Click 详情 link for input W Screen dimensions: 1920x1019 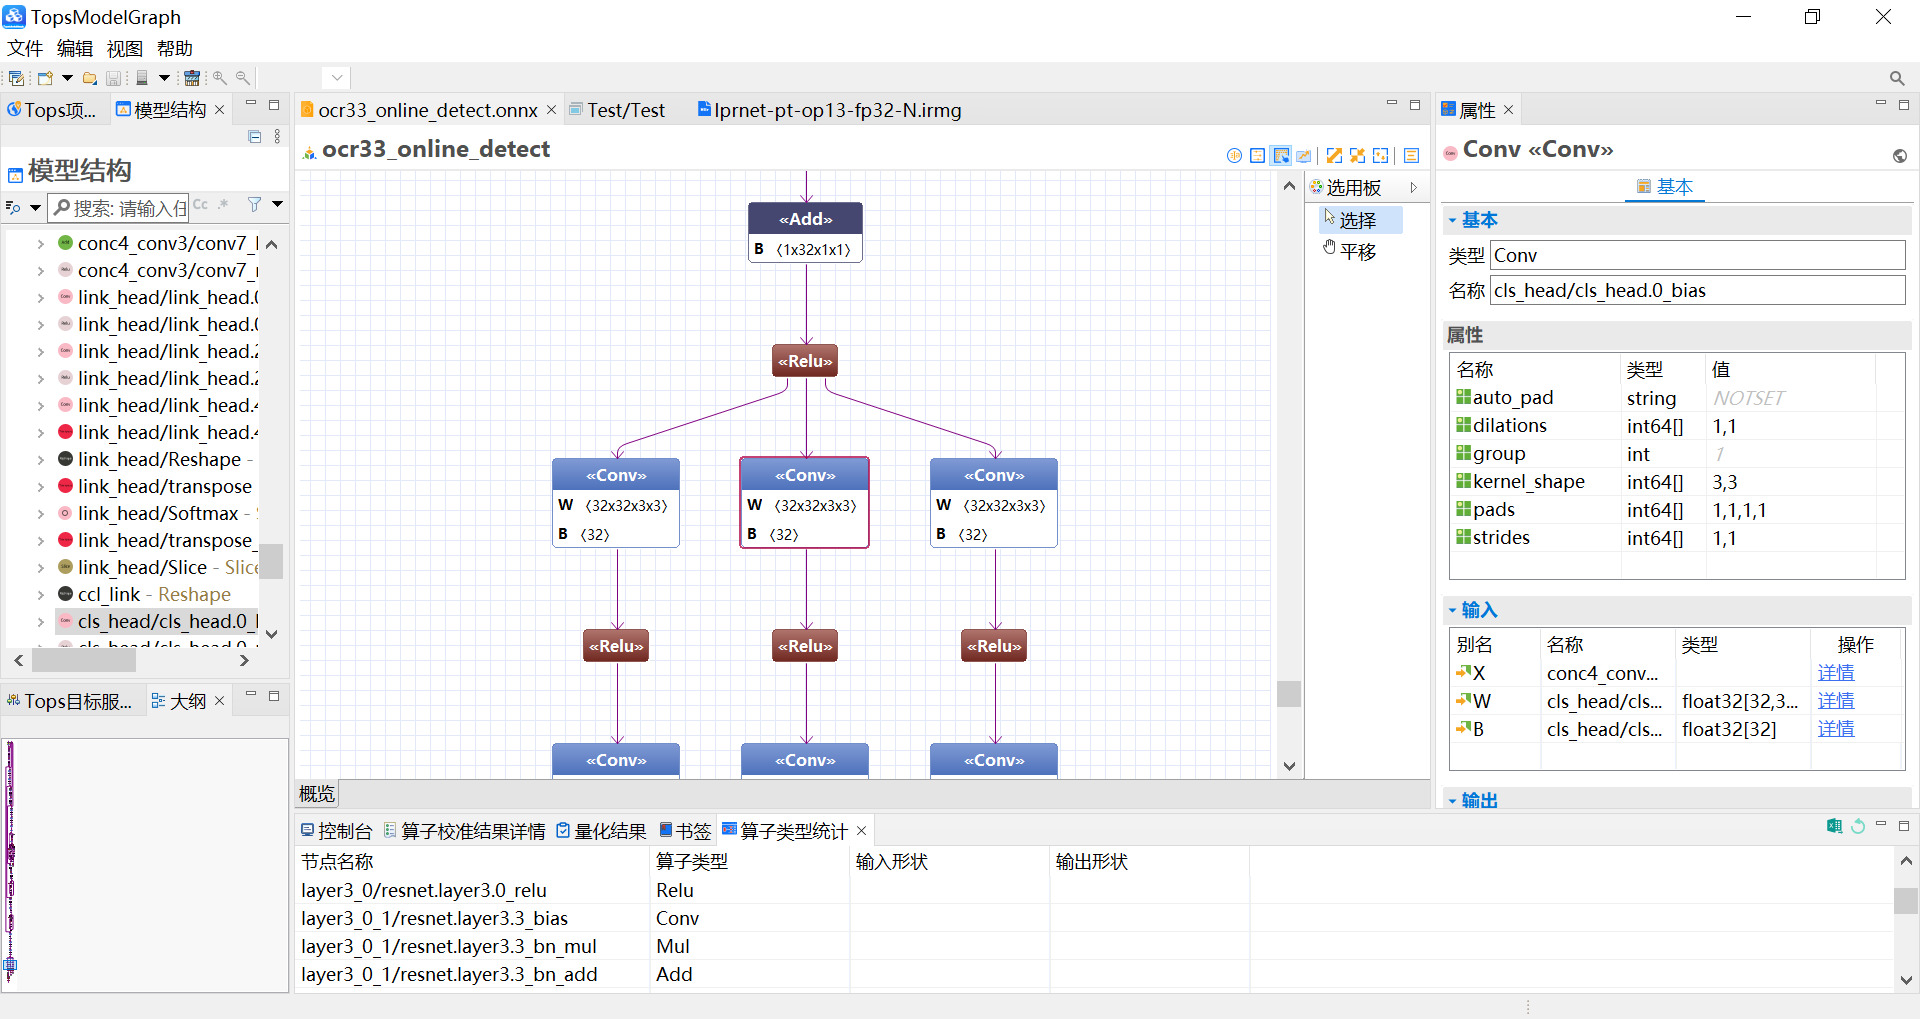1836,701
